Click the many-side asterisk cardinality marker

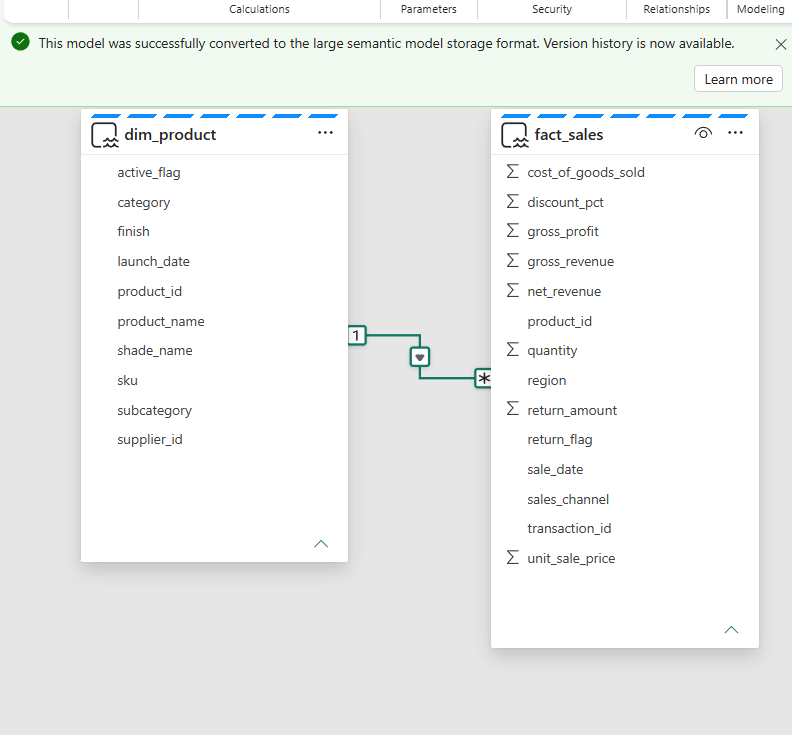click(483, 378)
